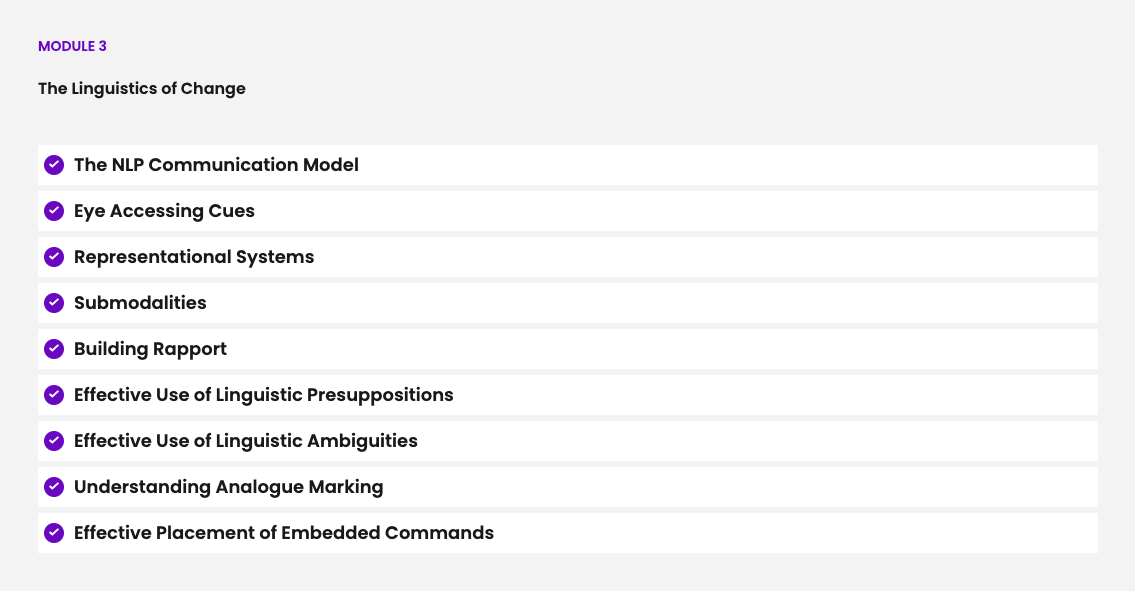Open the Eye Accessing Cues lesson
The width and height of the screenshot is (1135, 591).
click(164, 211)
